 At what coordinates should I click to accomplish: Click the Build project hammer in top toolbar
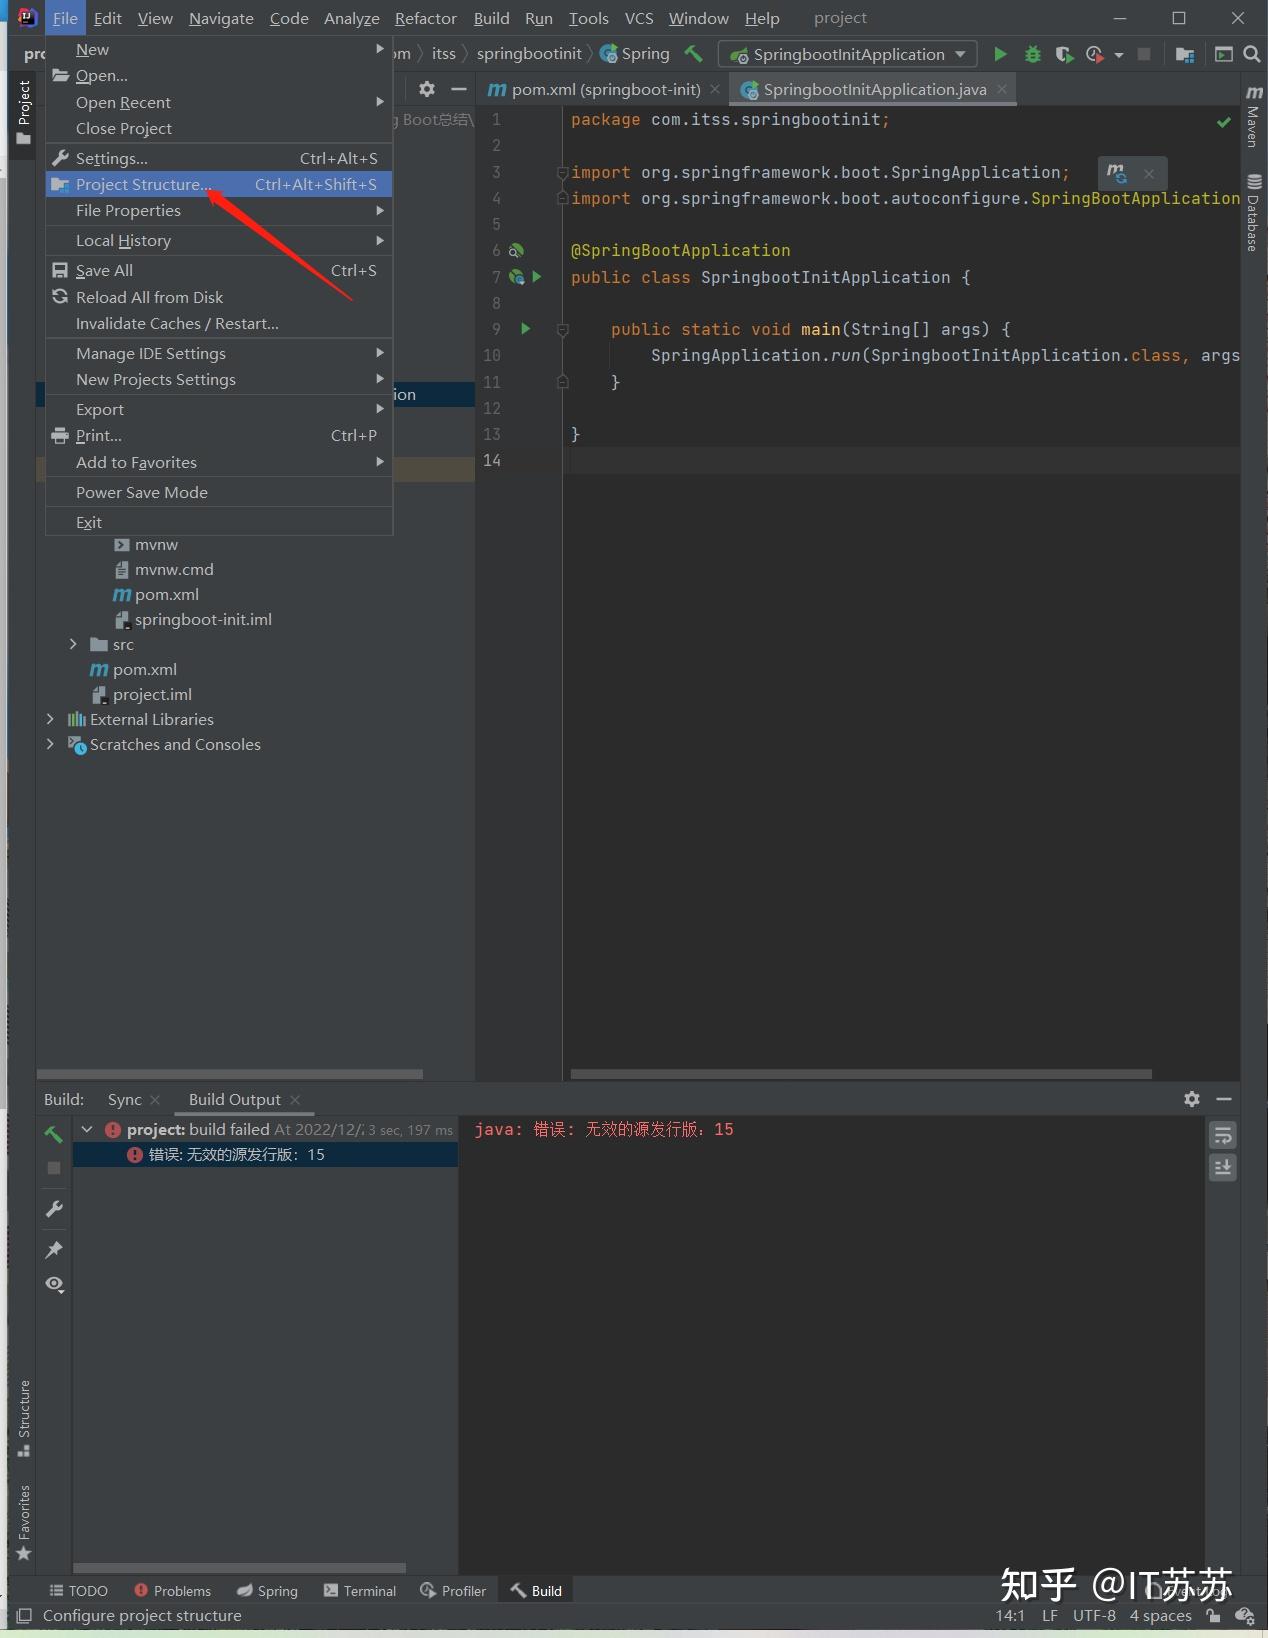pos(693,53)
